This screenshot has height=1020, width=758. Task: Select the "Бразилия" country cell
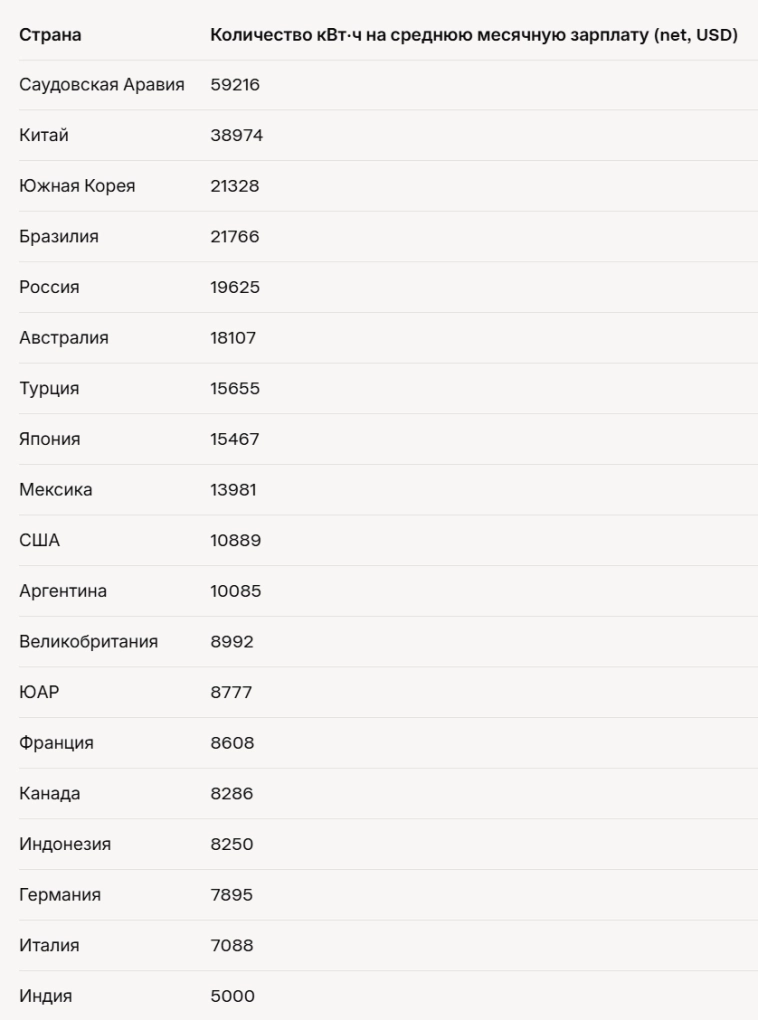[x=60, y=237]
